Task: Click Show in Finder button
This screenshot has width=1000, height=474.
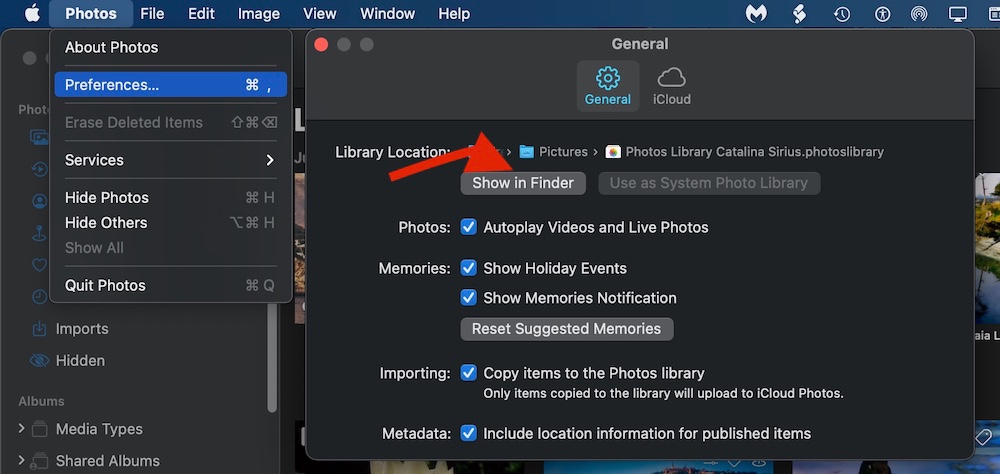Action: click(523, 183)
